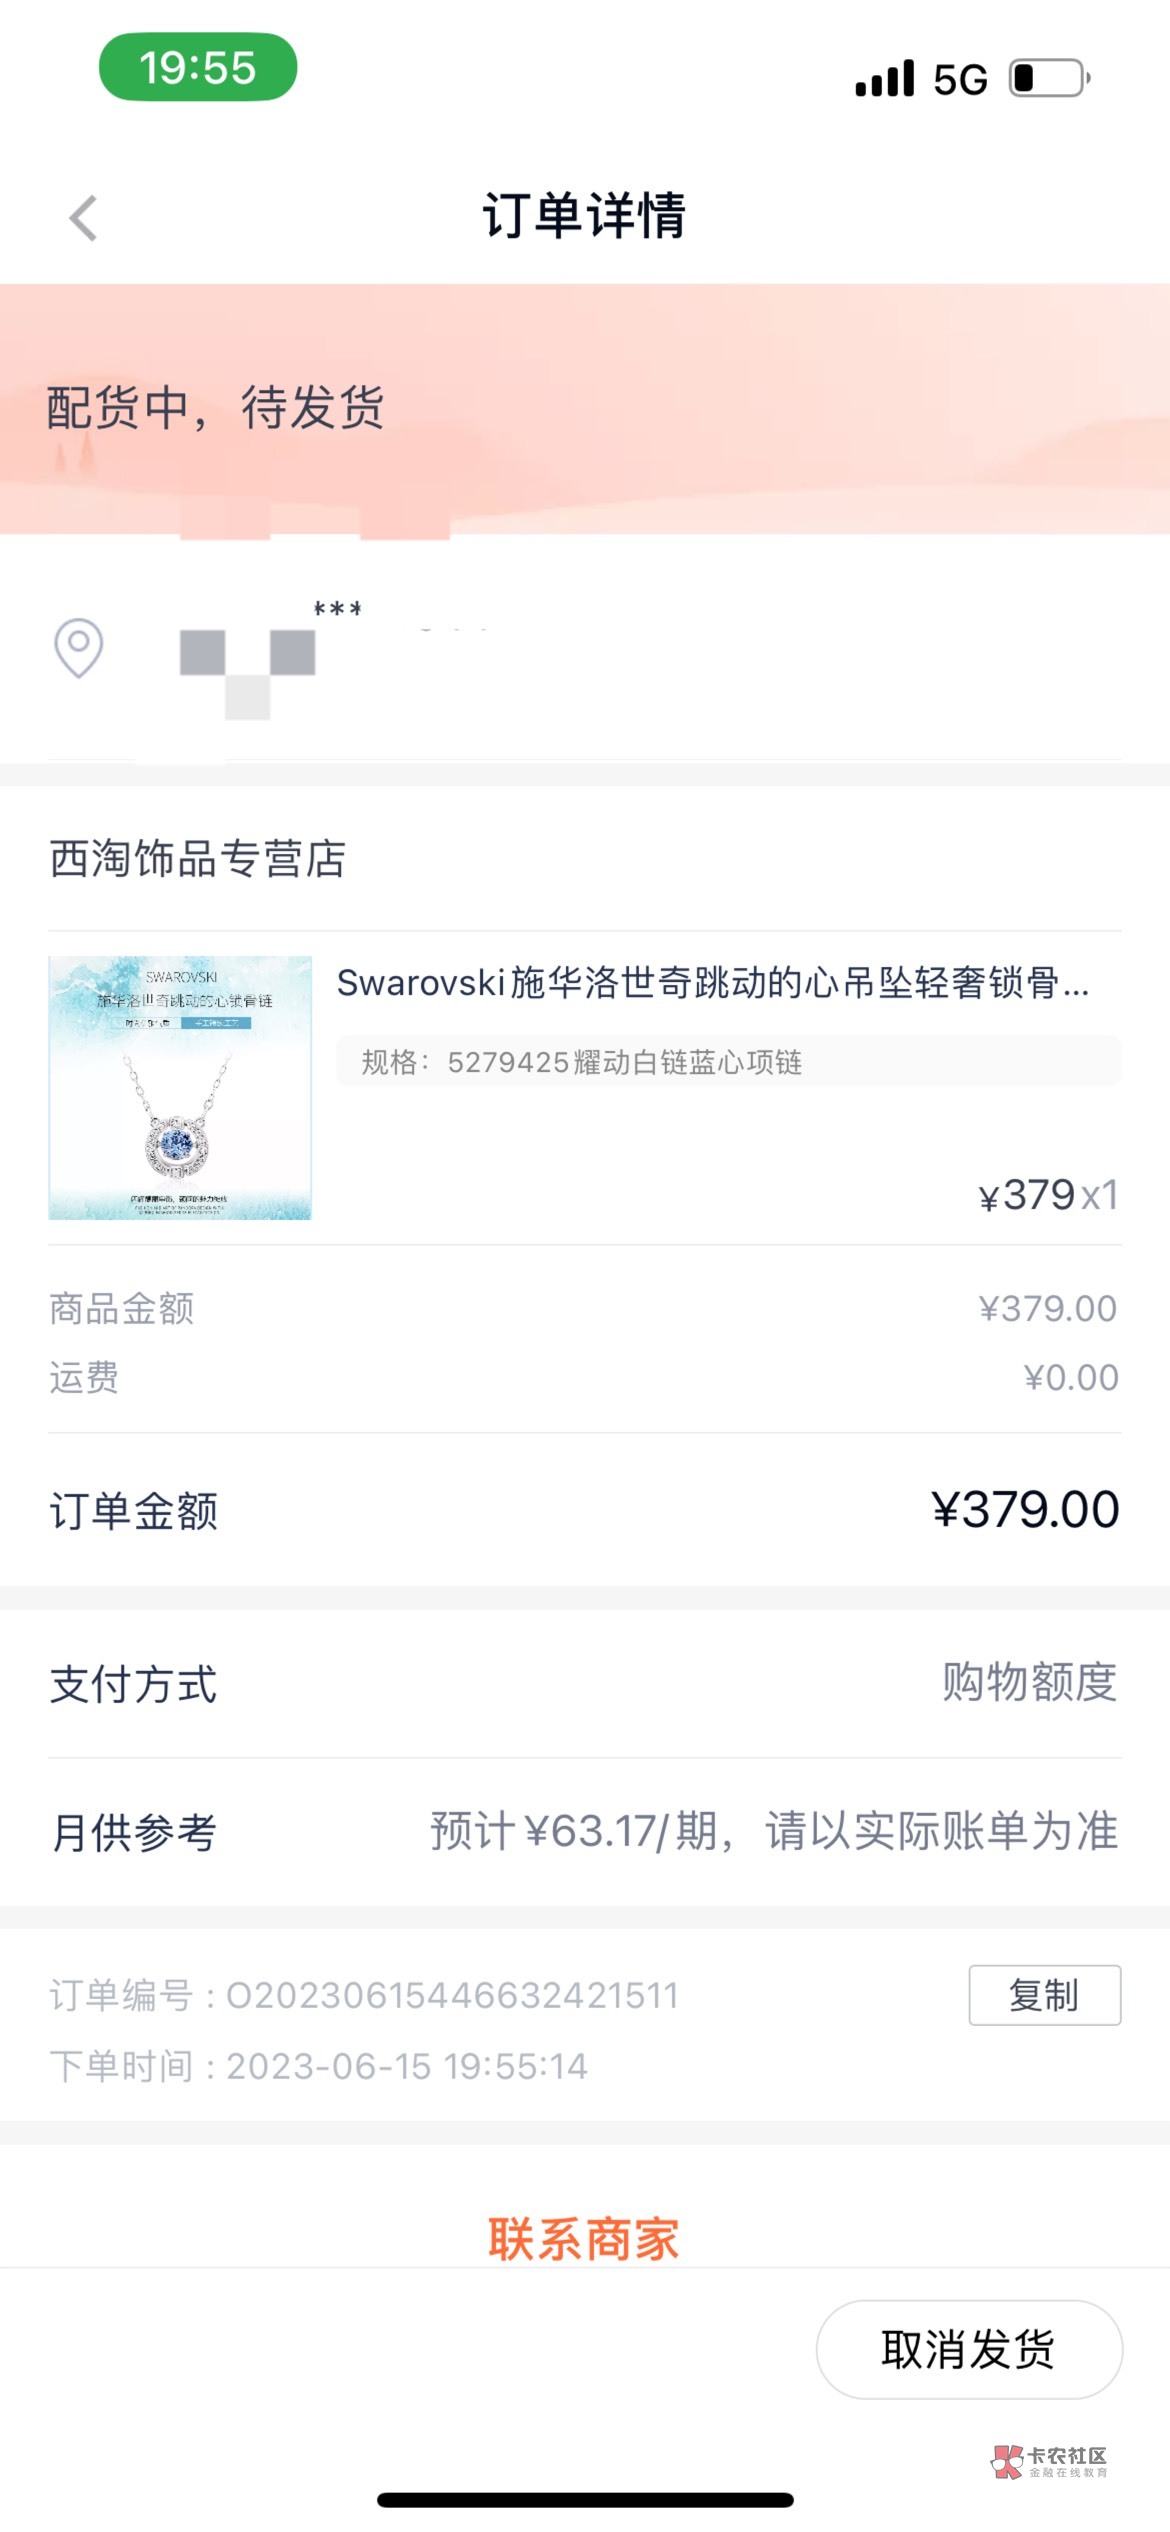Tap the 月供参考 installment row
Image resolution: width=1170 pixels, height=2532 pixels.
tap(584, 1831)
